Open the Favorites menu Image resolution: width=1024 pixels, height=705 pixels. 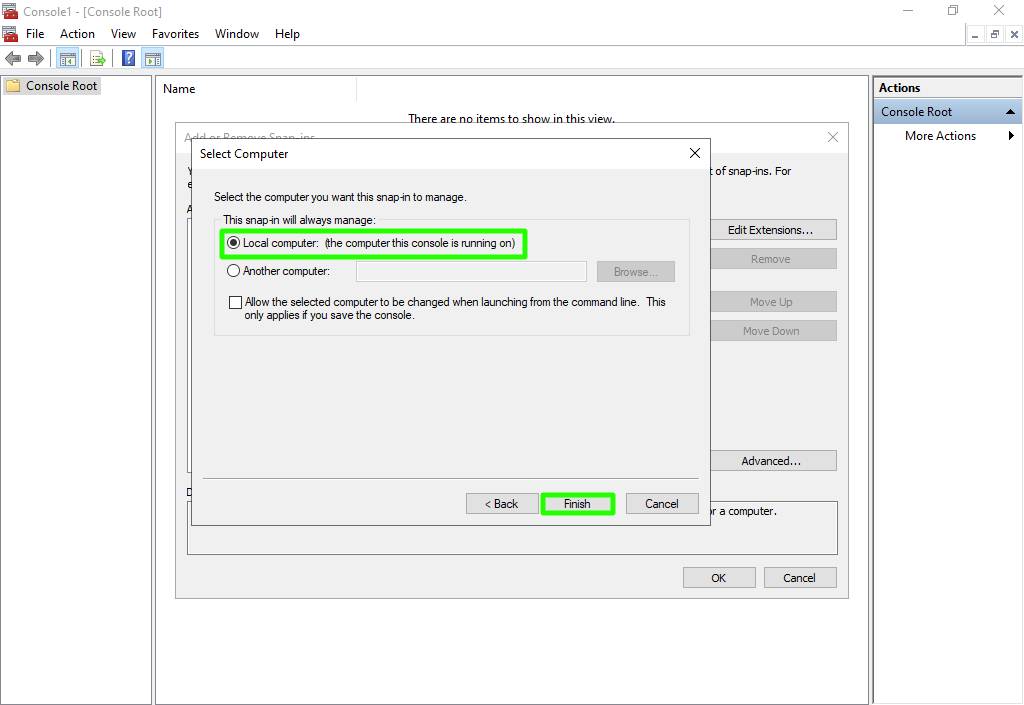point(175,34)
